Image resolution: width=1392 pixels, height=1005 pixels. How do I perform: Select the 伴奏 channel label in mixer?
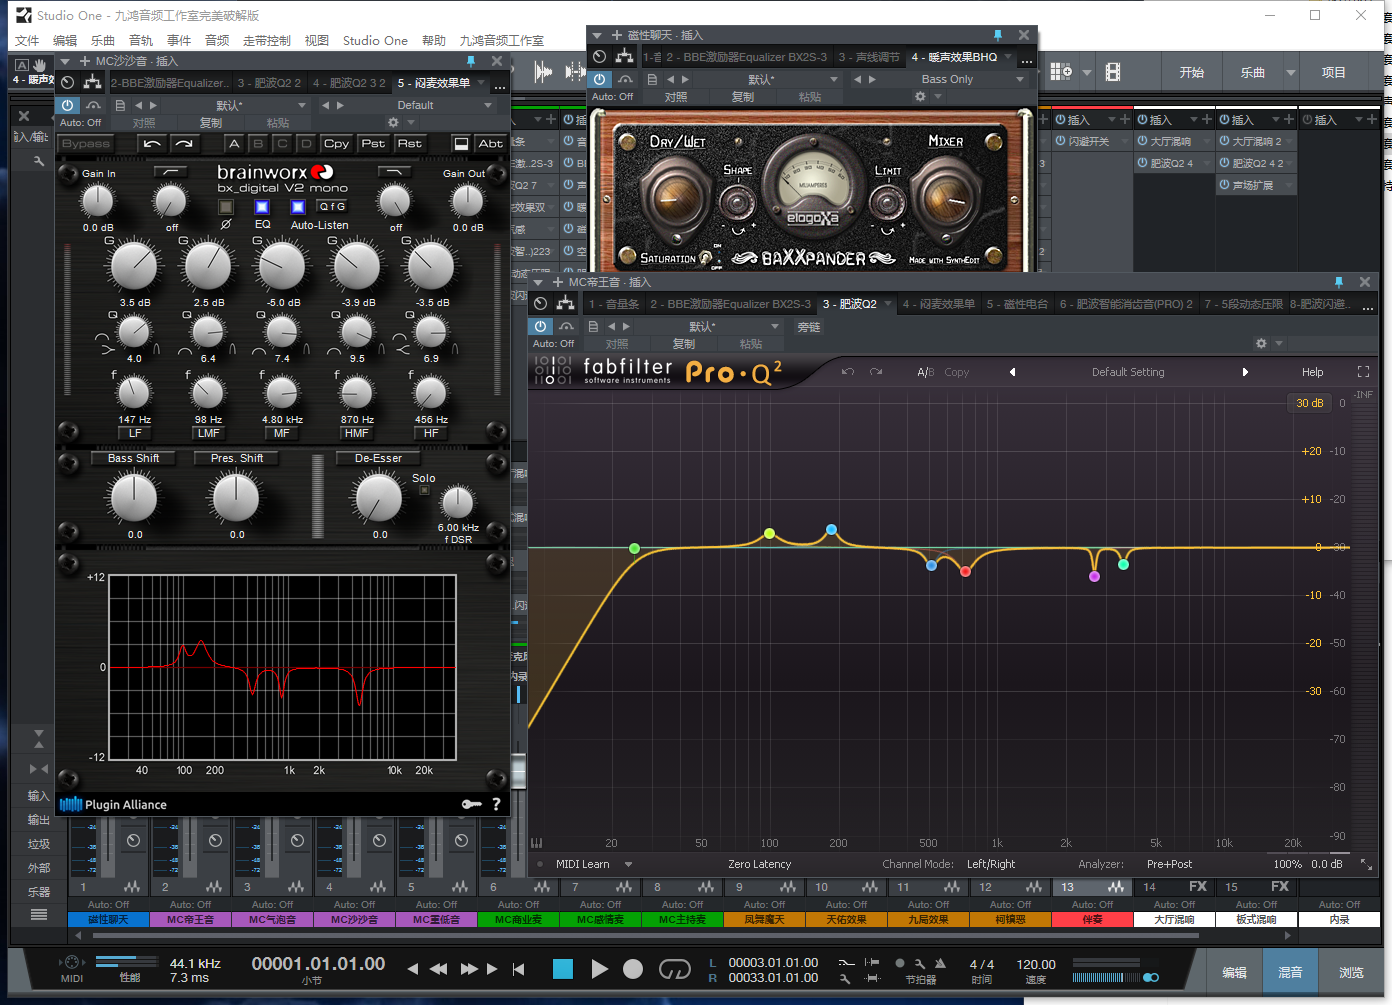[x=1092, y=919]
